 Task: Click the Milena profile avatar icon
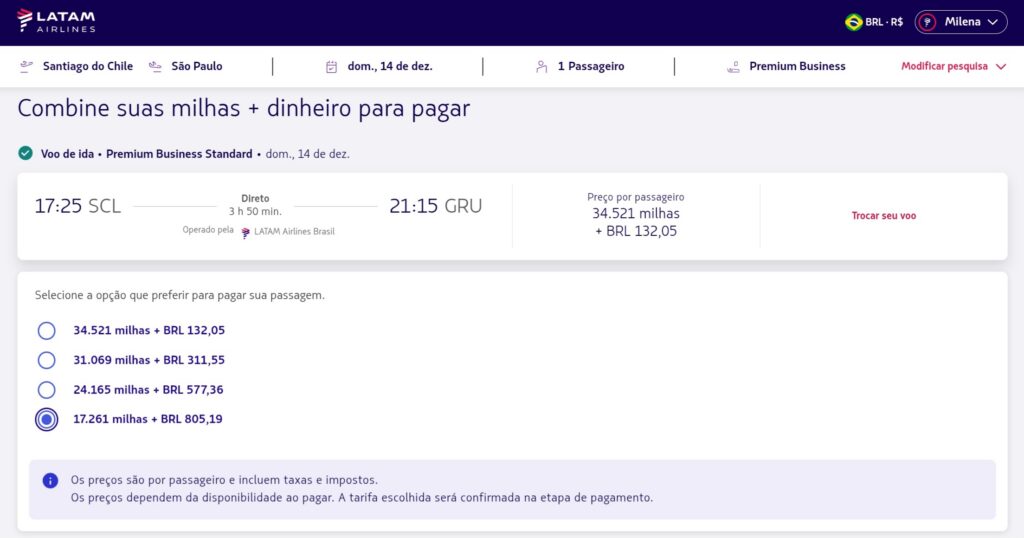(x=927, y=22)
